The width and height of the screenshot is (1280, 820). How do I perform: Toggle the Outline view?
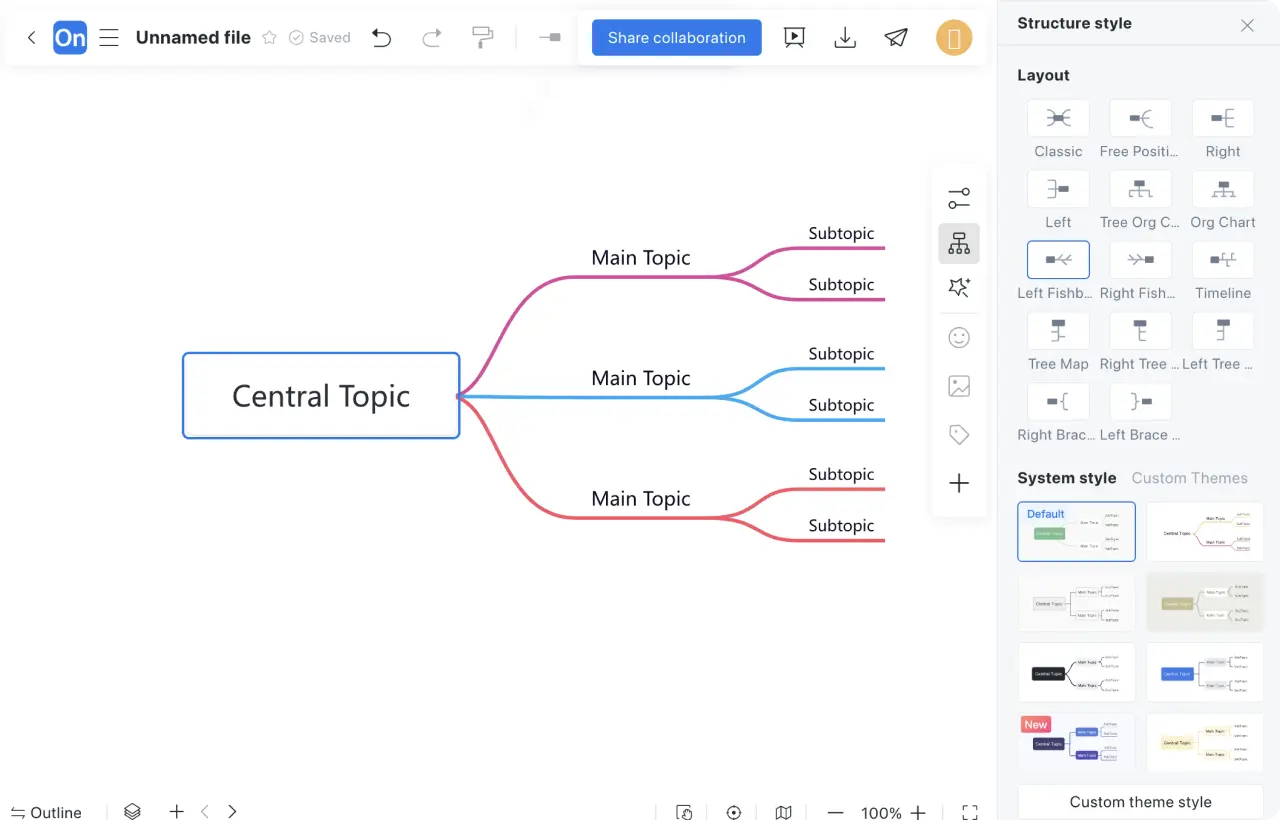click(x=46, y=812)
